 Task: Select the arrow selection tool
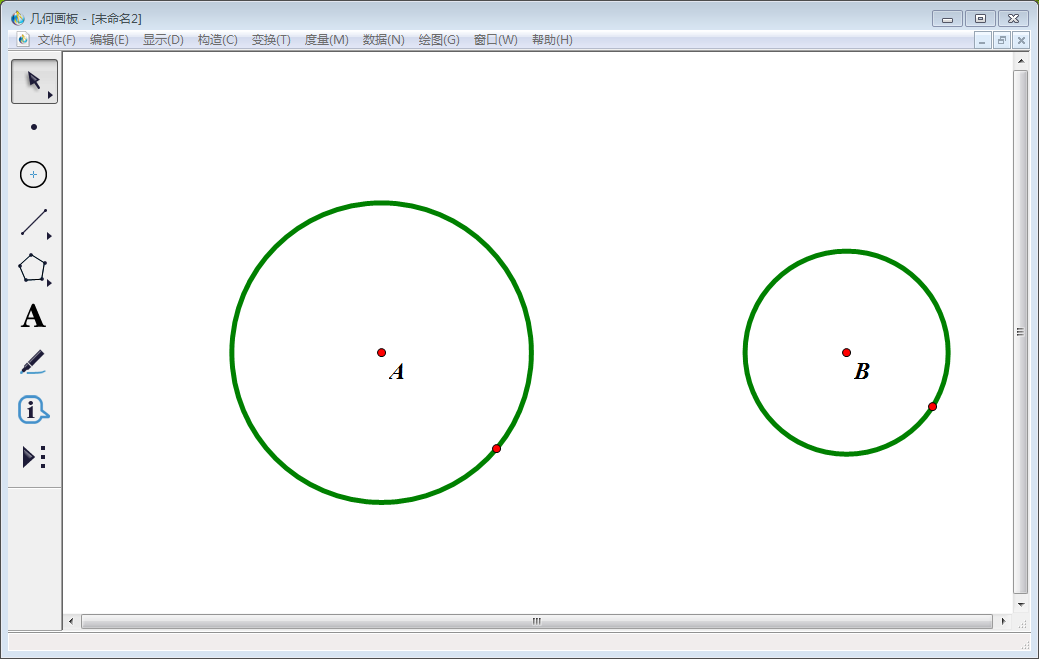[x=34, y=81]
